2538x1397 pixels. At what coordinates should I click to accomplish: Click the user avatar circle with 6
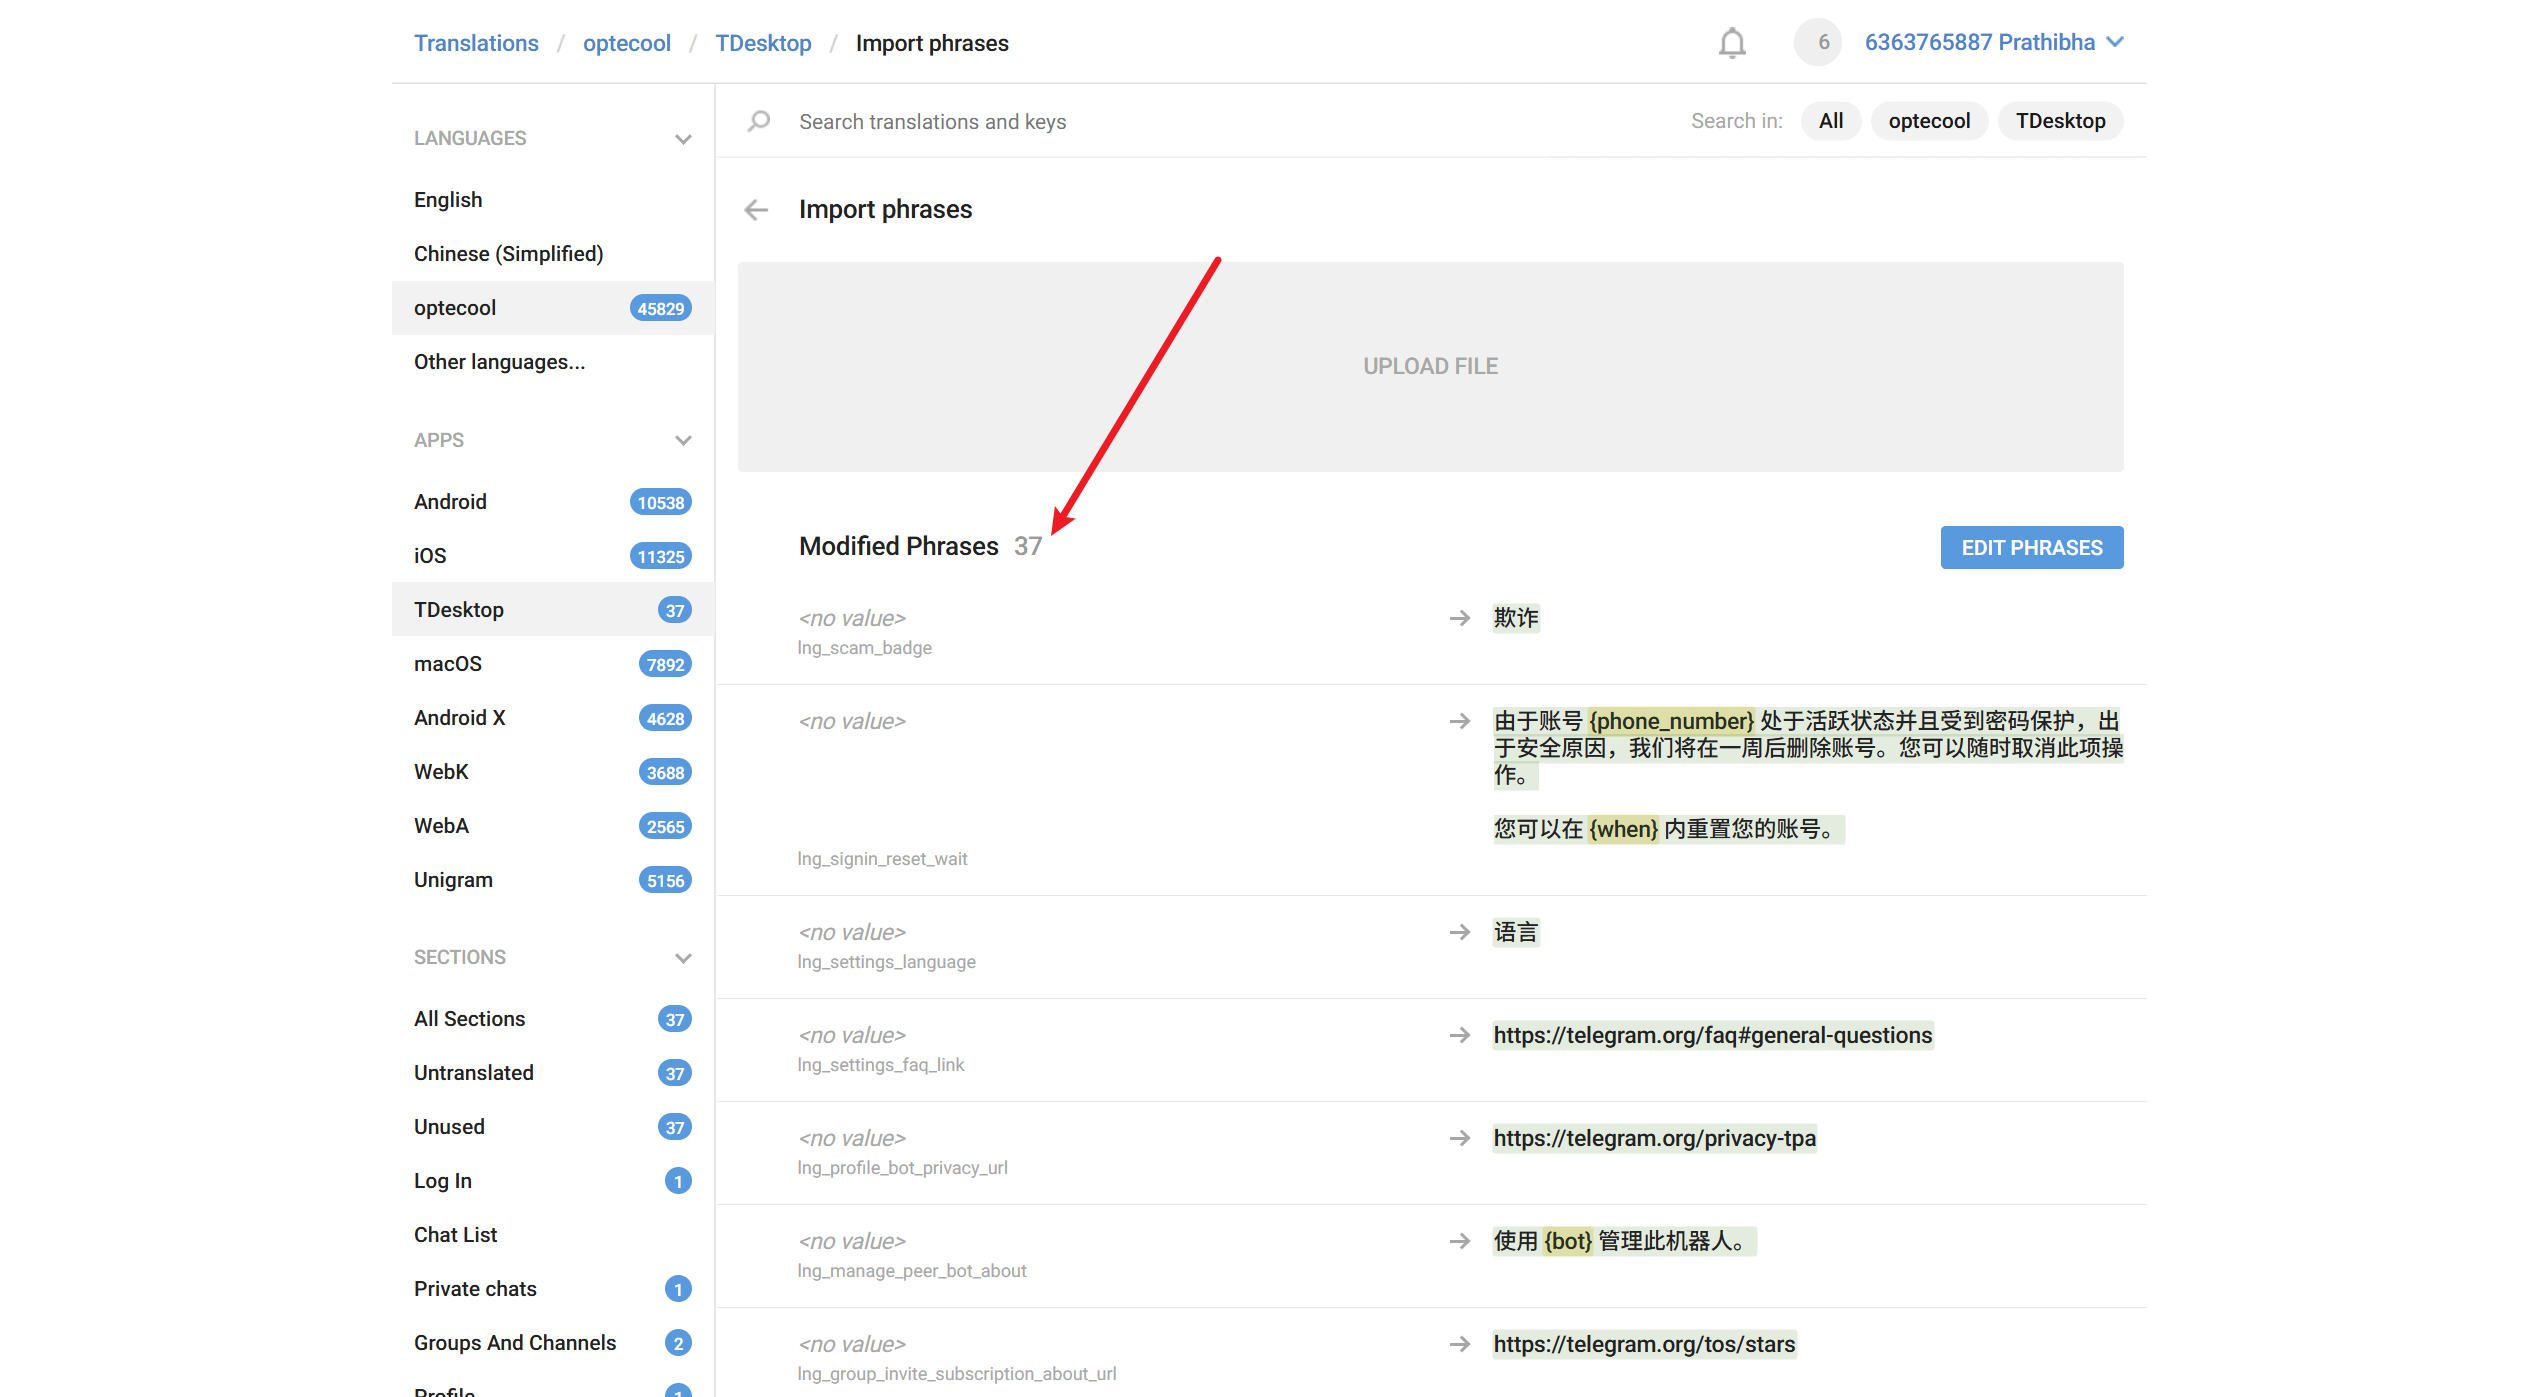tap(1818, 43)
